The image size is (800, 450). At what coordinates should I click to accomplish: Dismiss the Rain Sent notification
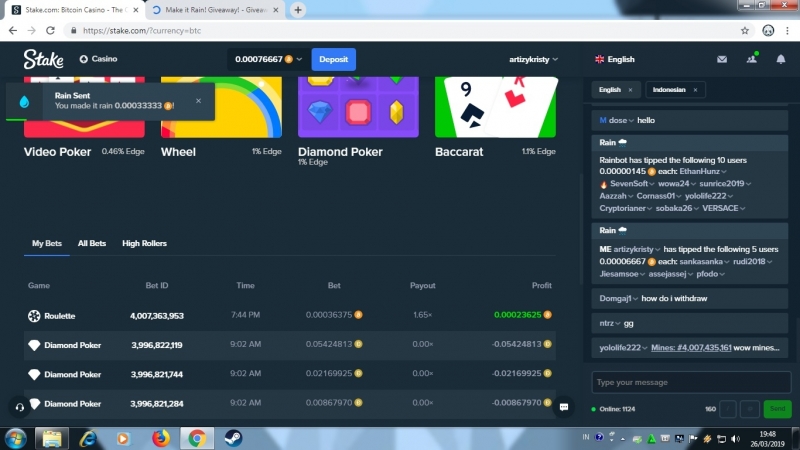(x=198, y=101)
